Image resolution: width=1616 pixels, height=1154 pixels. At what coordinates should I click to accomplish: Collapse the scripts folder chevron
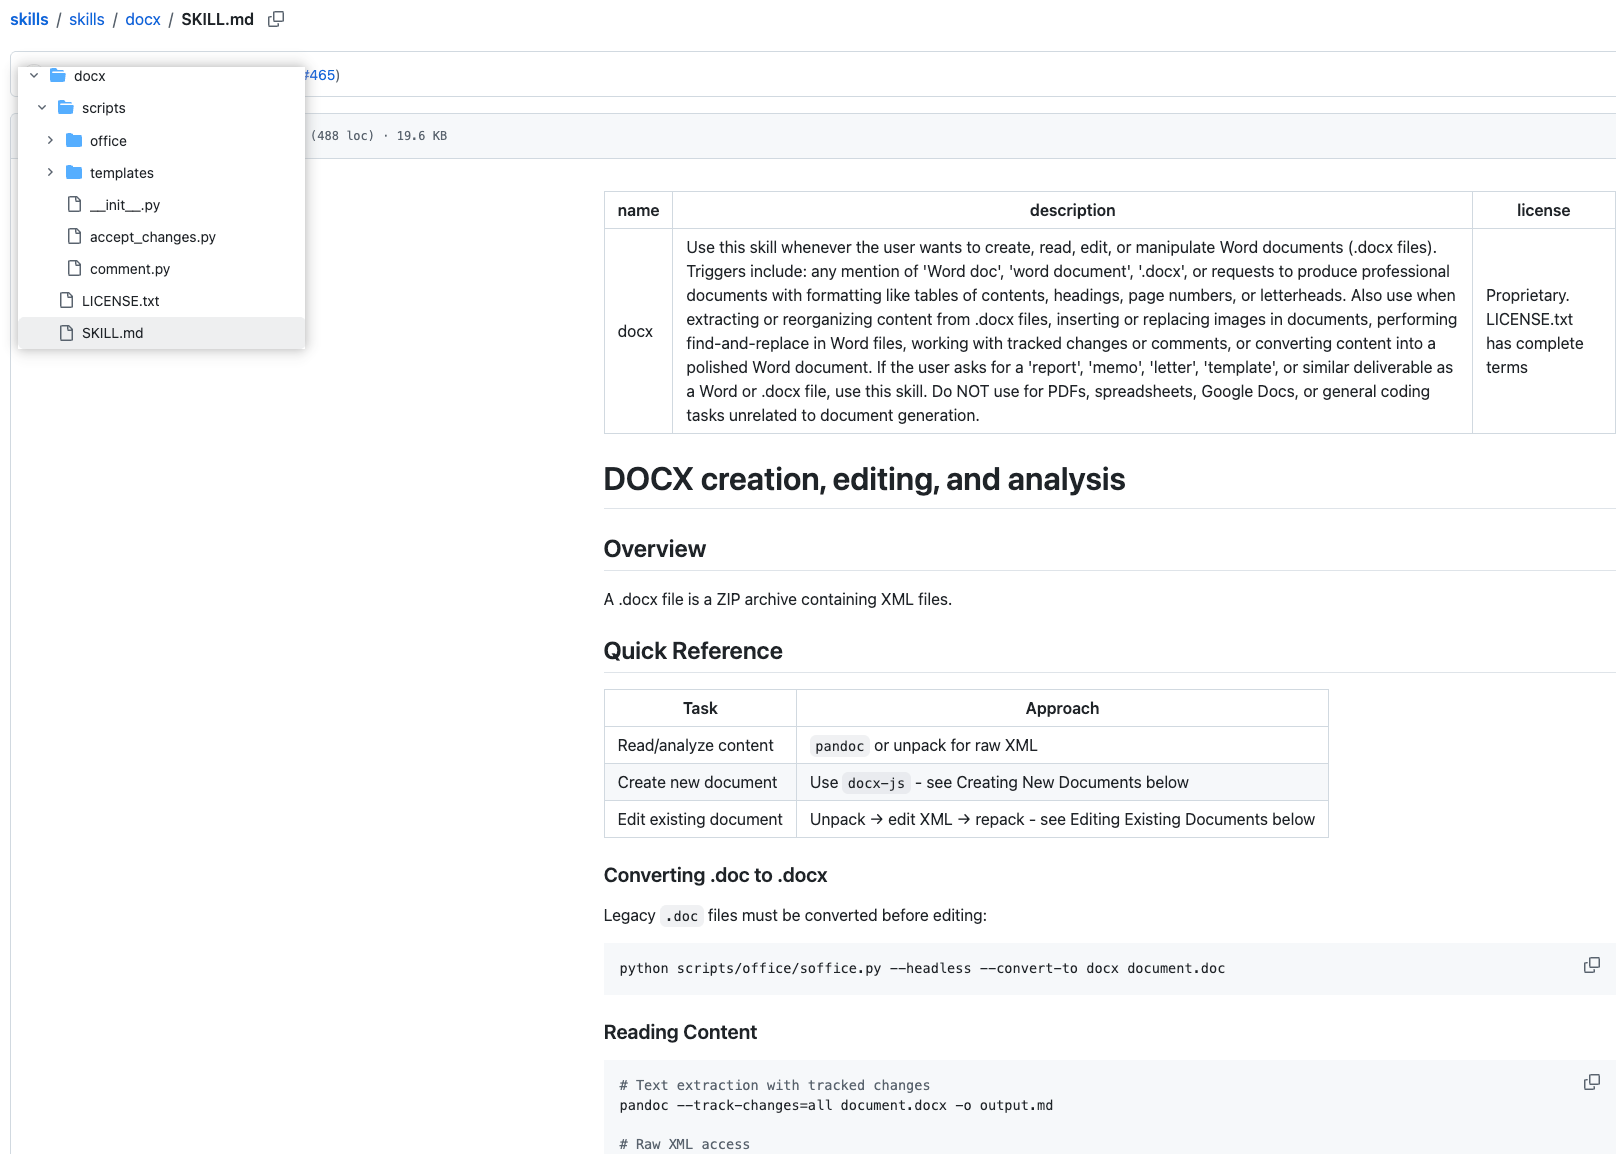point(42,107)
